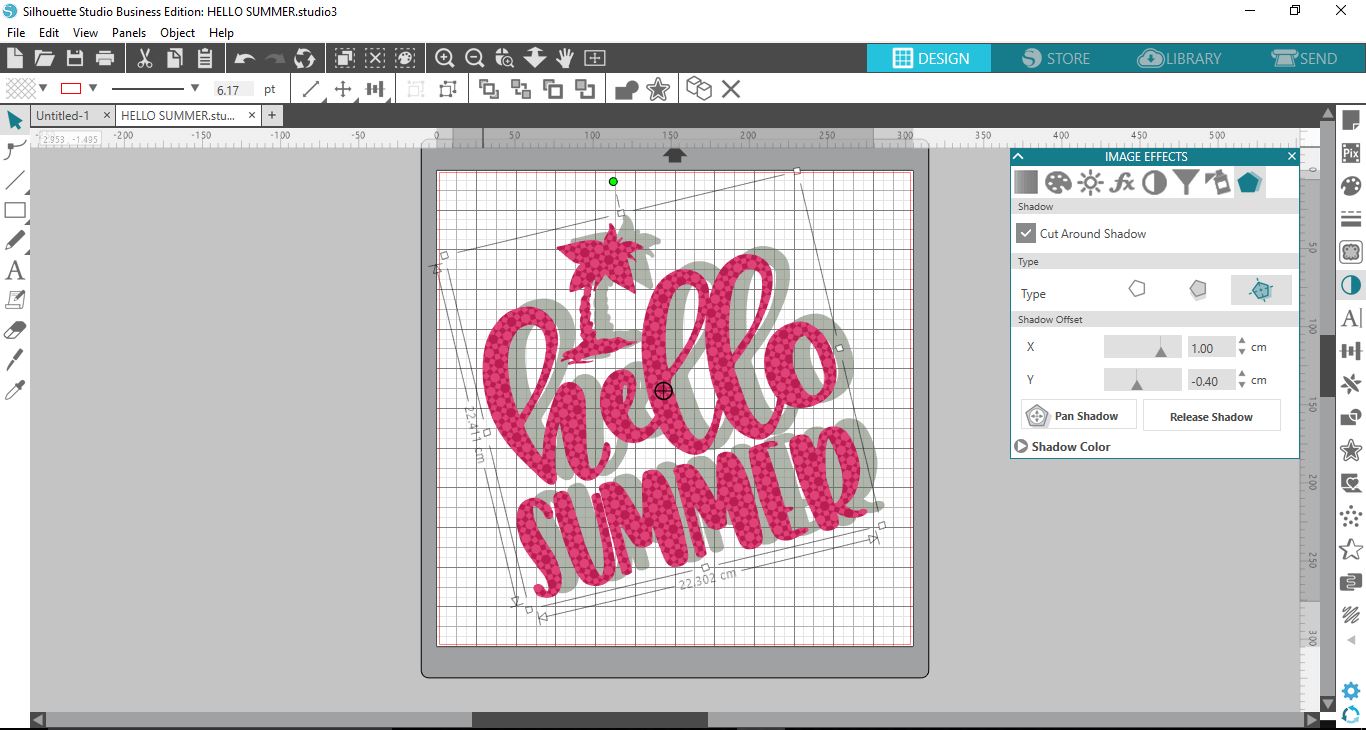
Task: Switch to the Untitled-1 tab
Action: click(x=65, y=115)
